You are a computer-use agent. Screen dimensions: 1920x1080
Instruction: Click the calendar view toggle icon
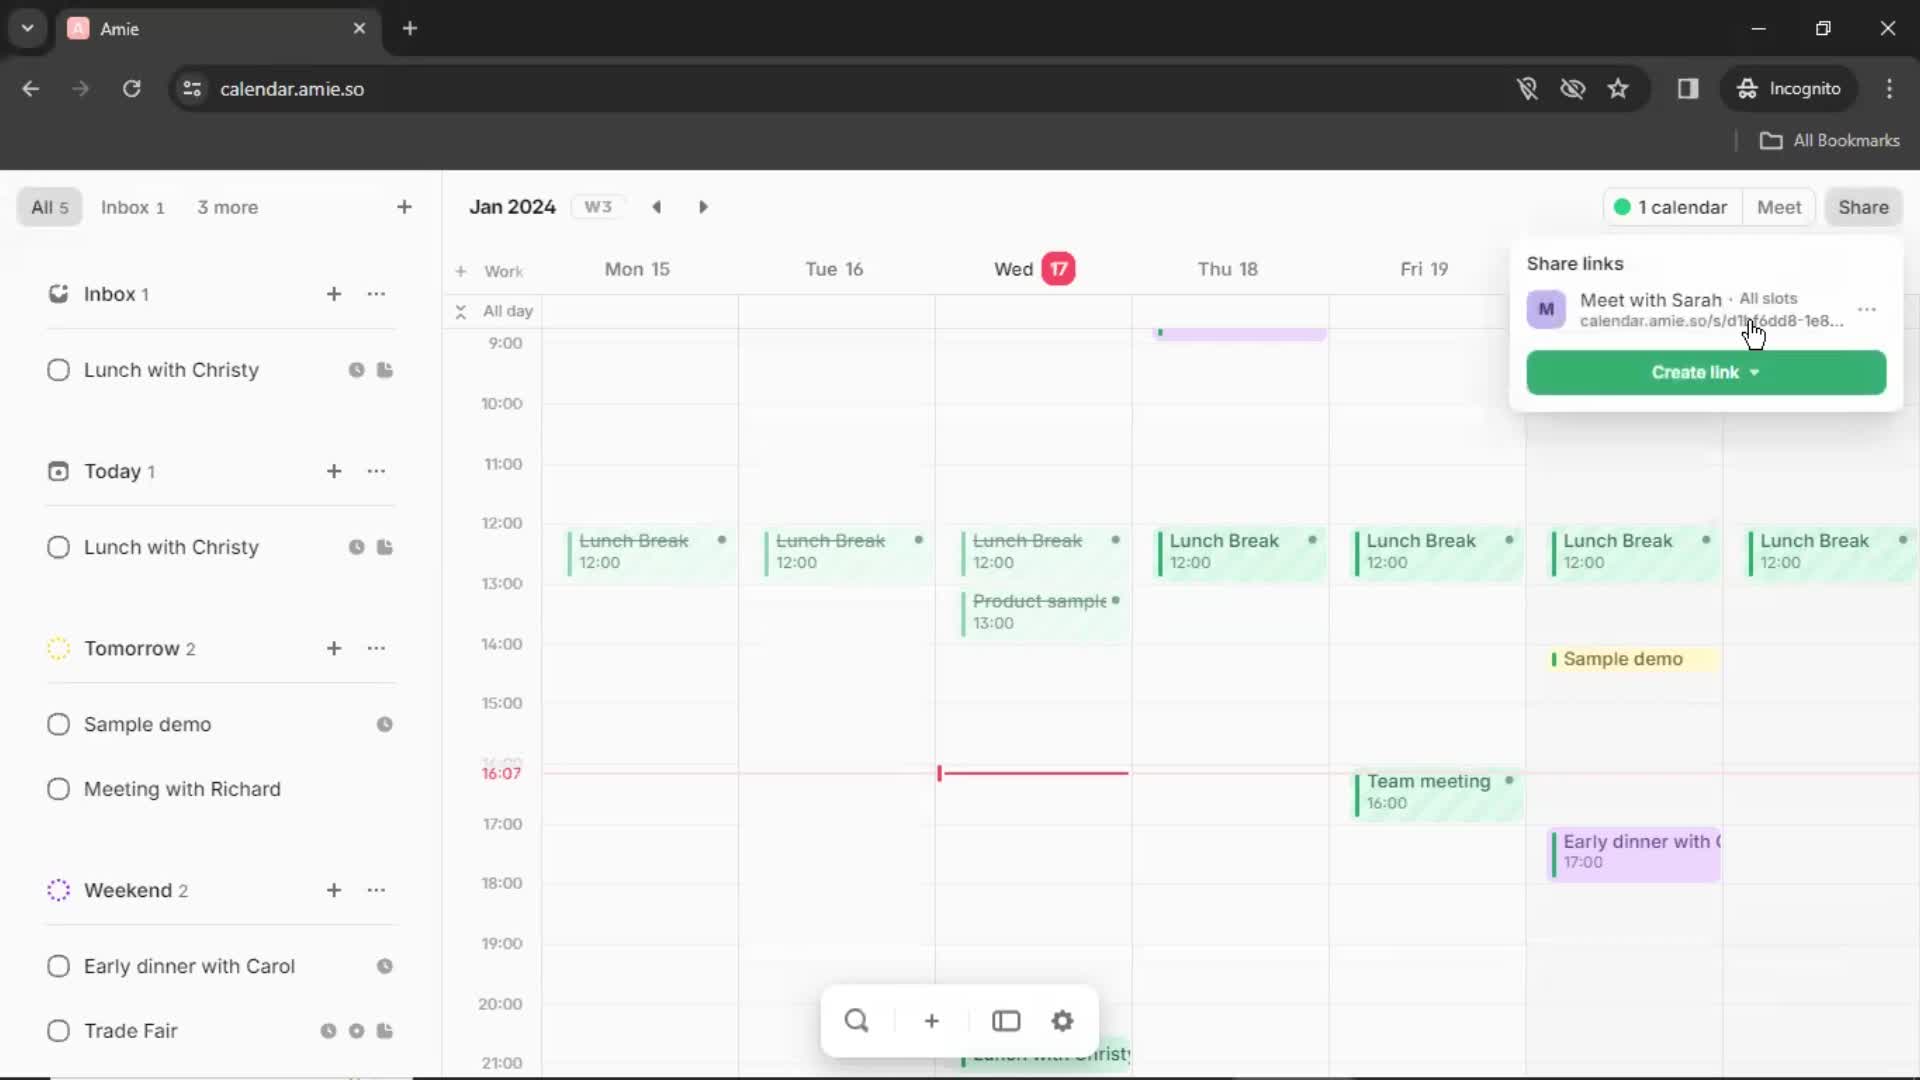pyautogui.click(x=1005, y=1021)
